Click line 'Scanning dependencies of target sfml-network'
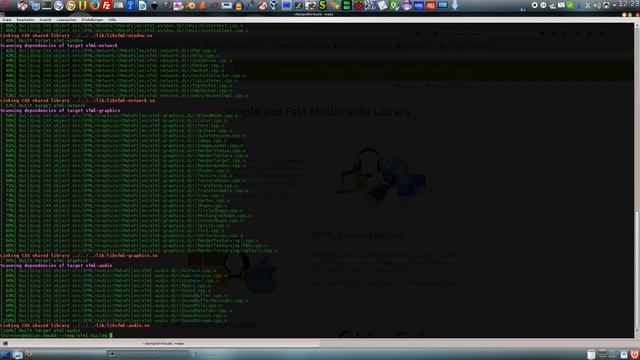 [59, 45]
